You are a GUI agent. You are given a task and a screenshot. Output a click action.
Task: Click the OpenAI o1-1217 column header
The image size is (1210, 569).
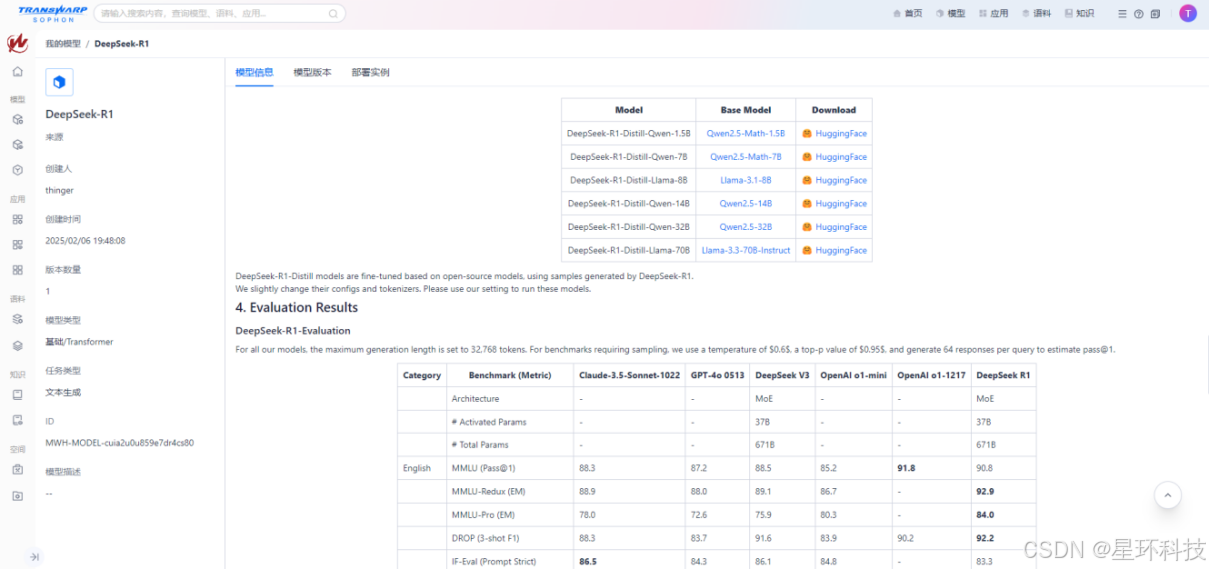(x=932, y=375)
